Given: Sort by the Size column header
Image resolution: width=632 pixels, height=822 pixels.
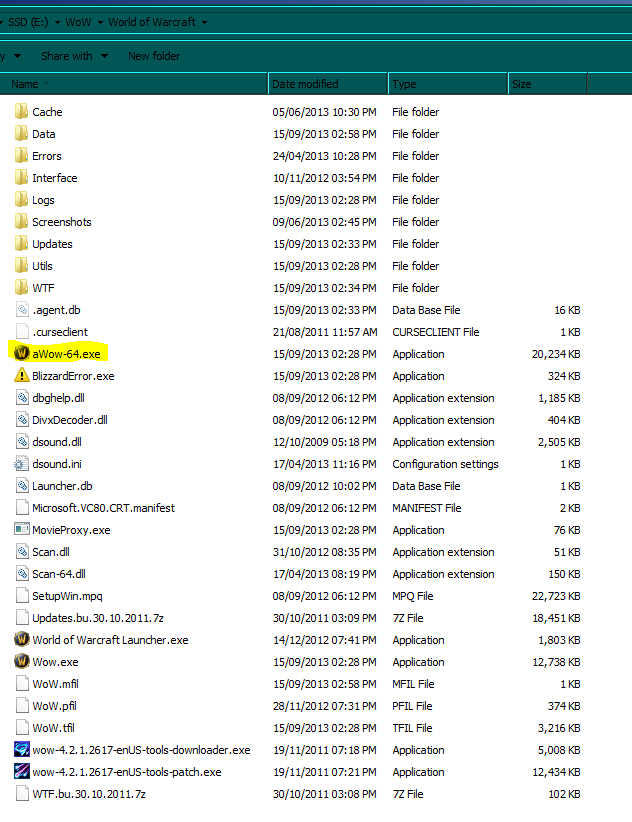Looking at the screenshot, I should point(548,84).
